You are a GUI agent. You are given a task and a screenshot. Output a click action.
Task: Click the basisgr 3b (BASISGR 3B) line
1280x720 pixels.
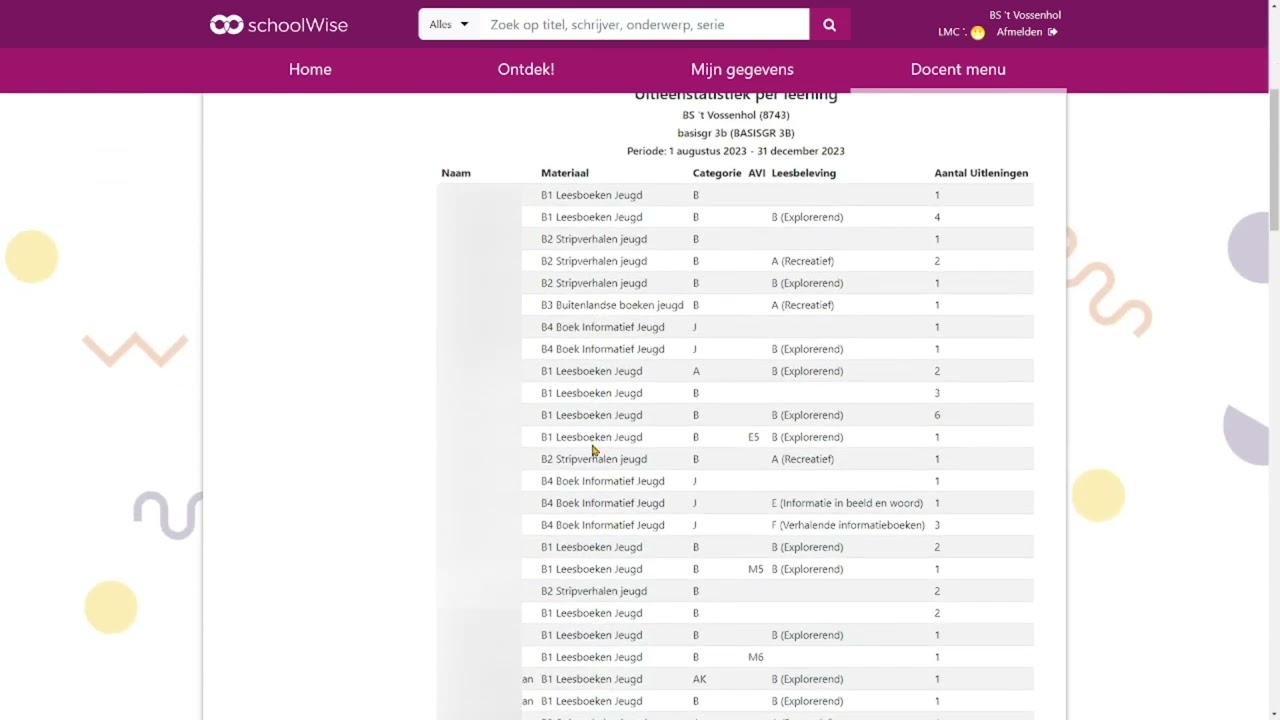click(x=736, y=133)
